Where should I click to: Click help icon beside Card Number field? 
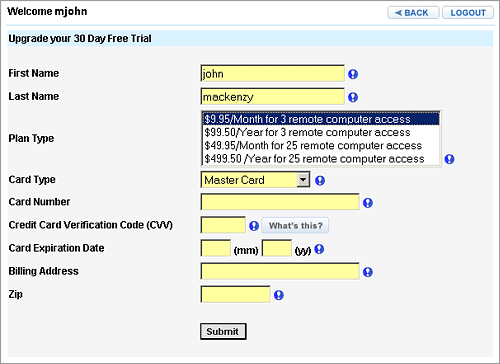point(368,203)
